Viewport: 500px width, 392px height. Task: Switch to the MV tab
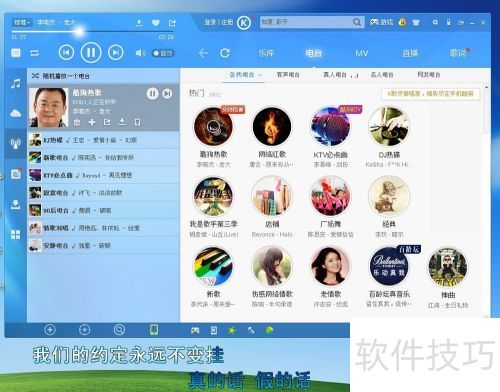click(362, 53)
